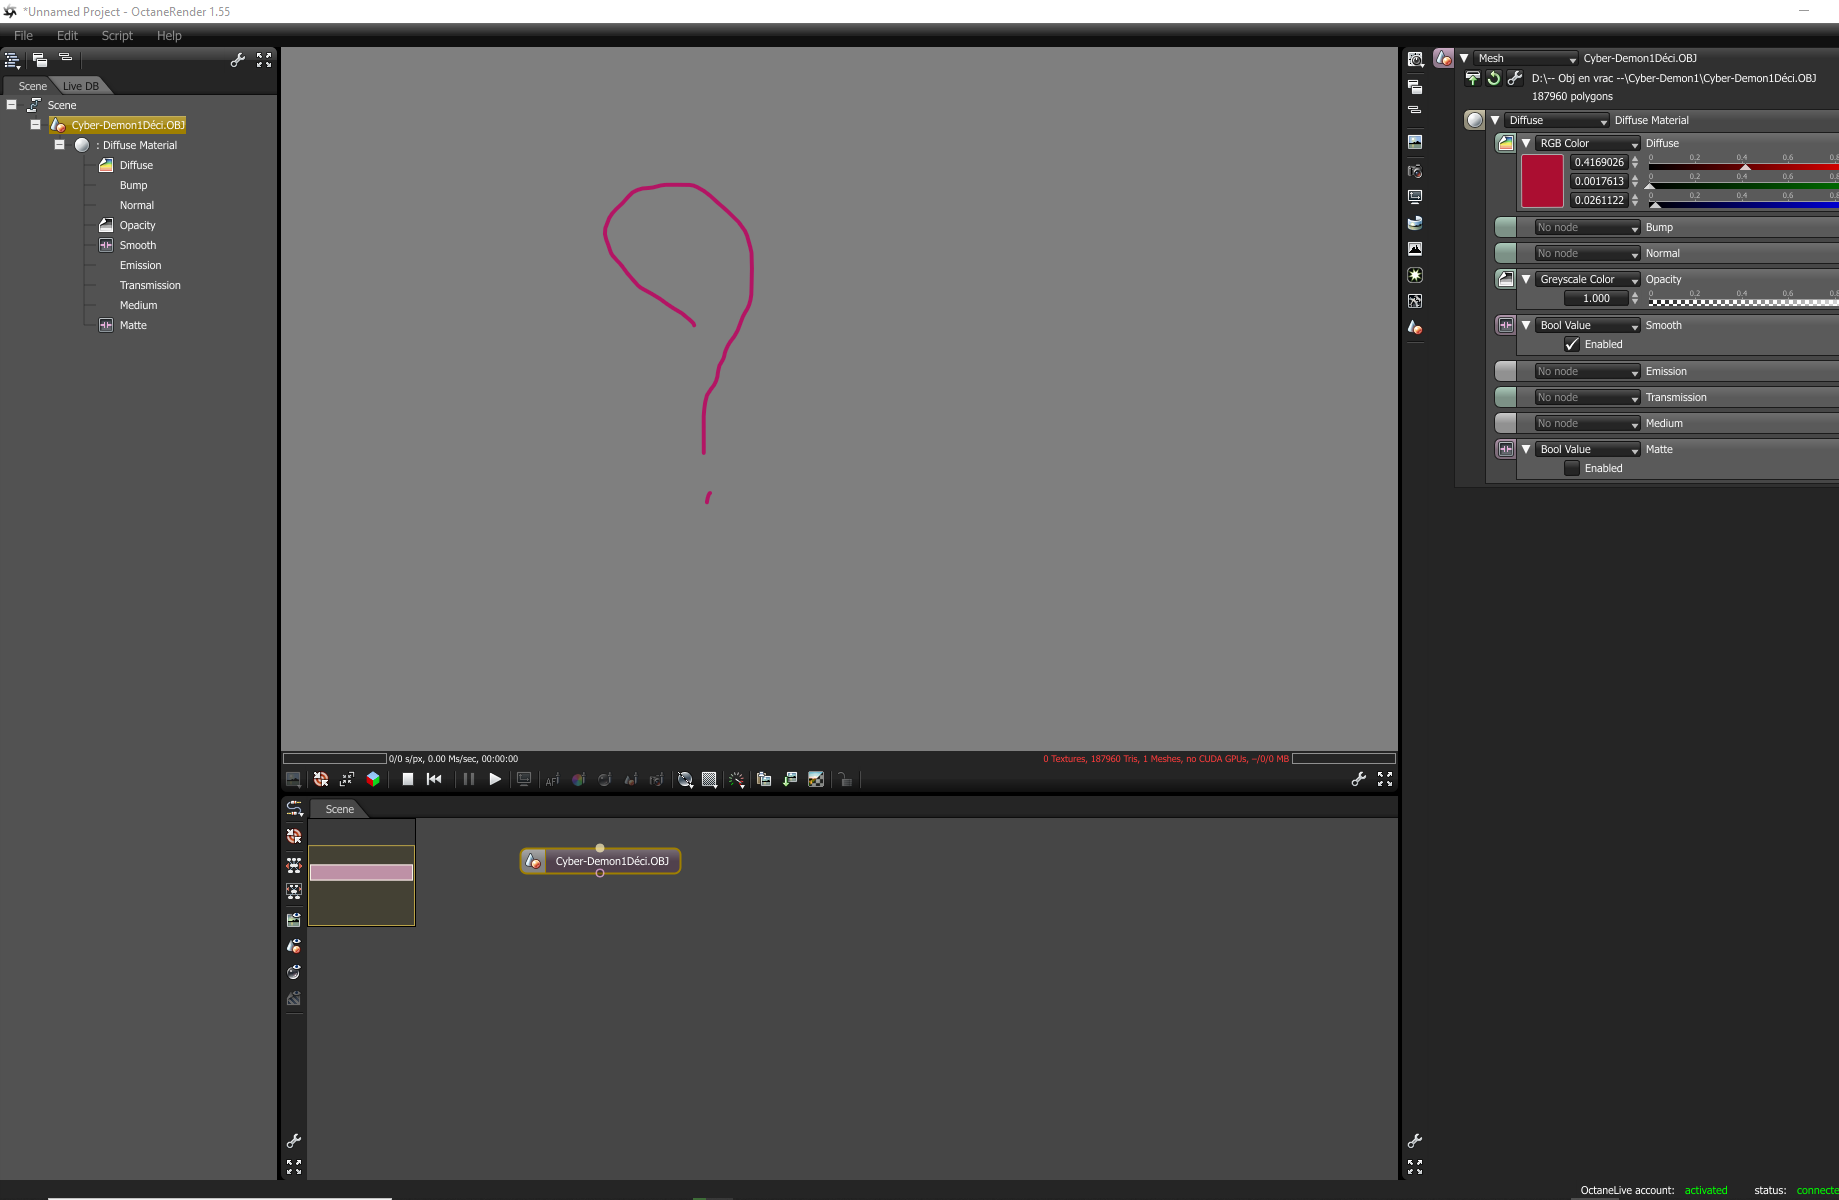Open the Medium No node dropdown
Image resolution: width=1839 pixels, height=1200 pixels.
tap(1588, 424)
